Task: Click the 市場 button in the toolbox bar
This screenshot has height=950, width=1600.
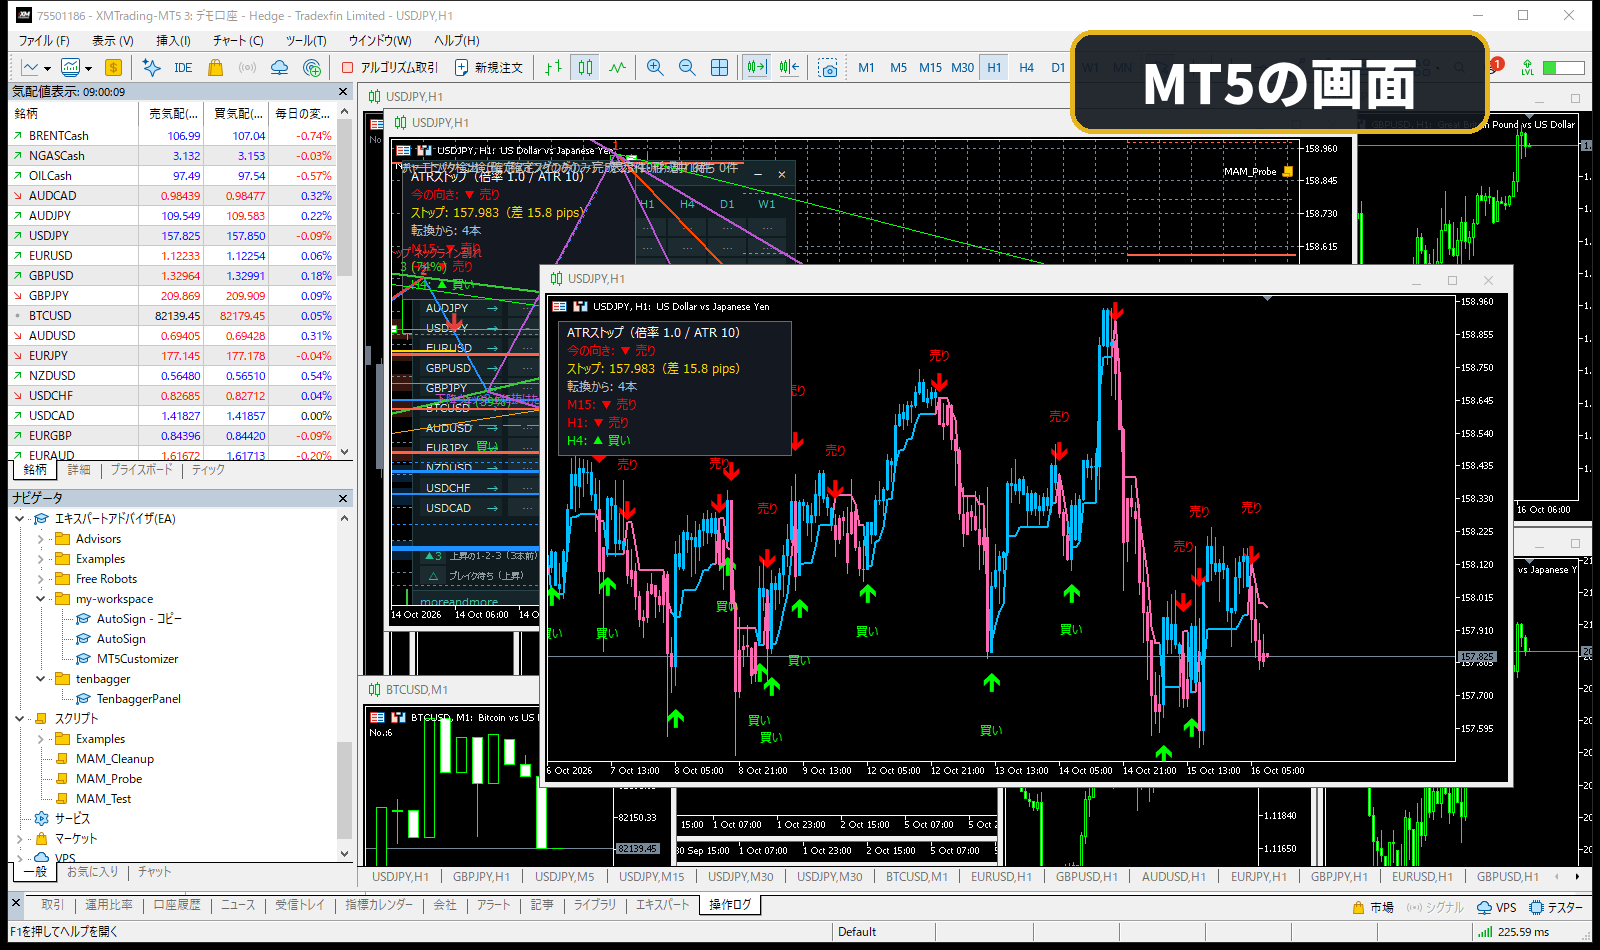Action: [1373, 908]
